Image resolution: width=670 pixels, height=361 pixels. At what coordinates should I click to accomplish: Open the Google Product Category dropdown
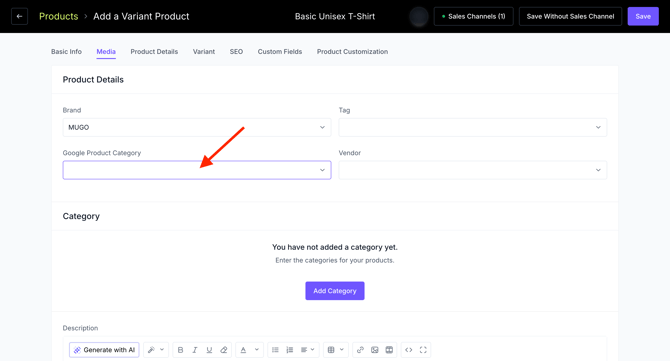coord(197,170)
